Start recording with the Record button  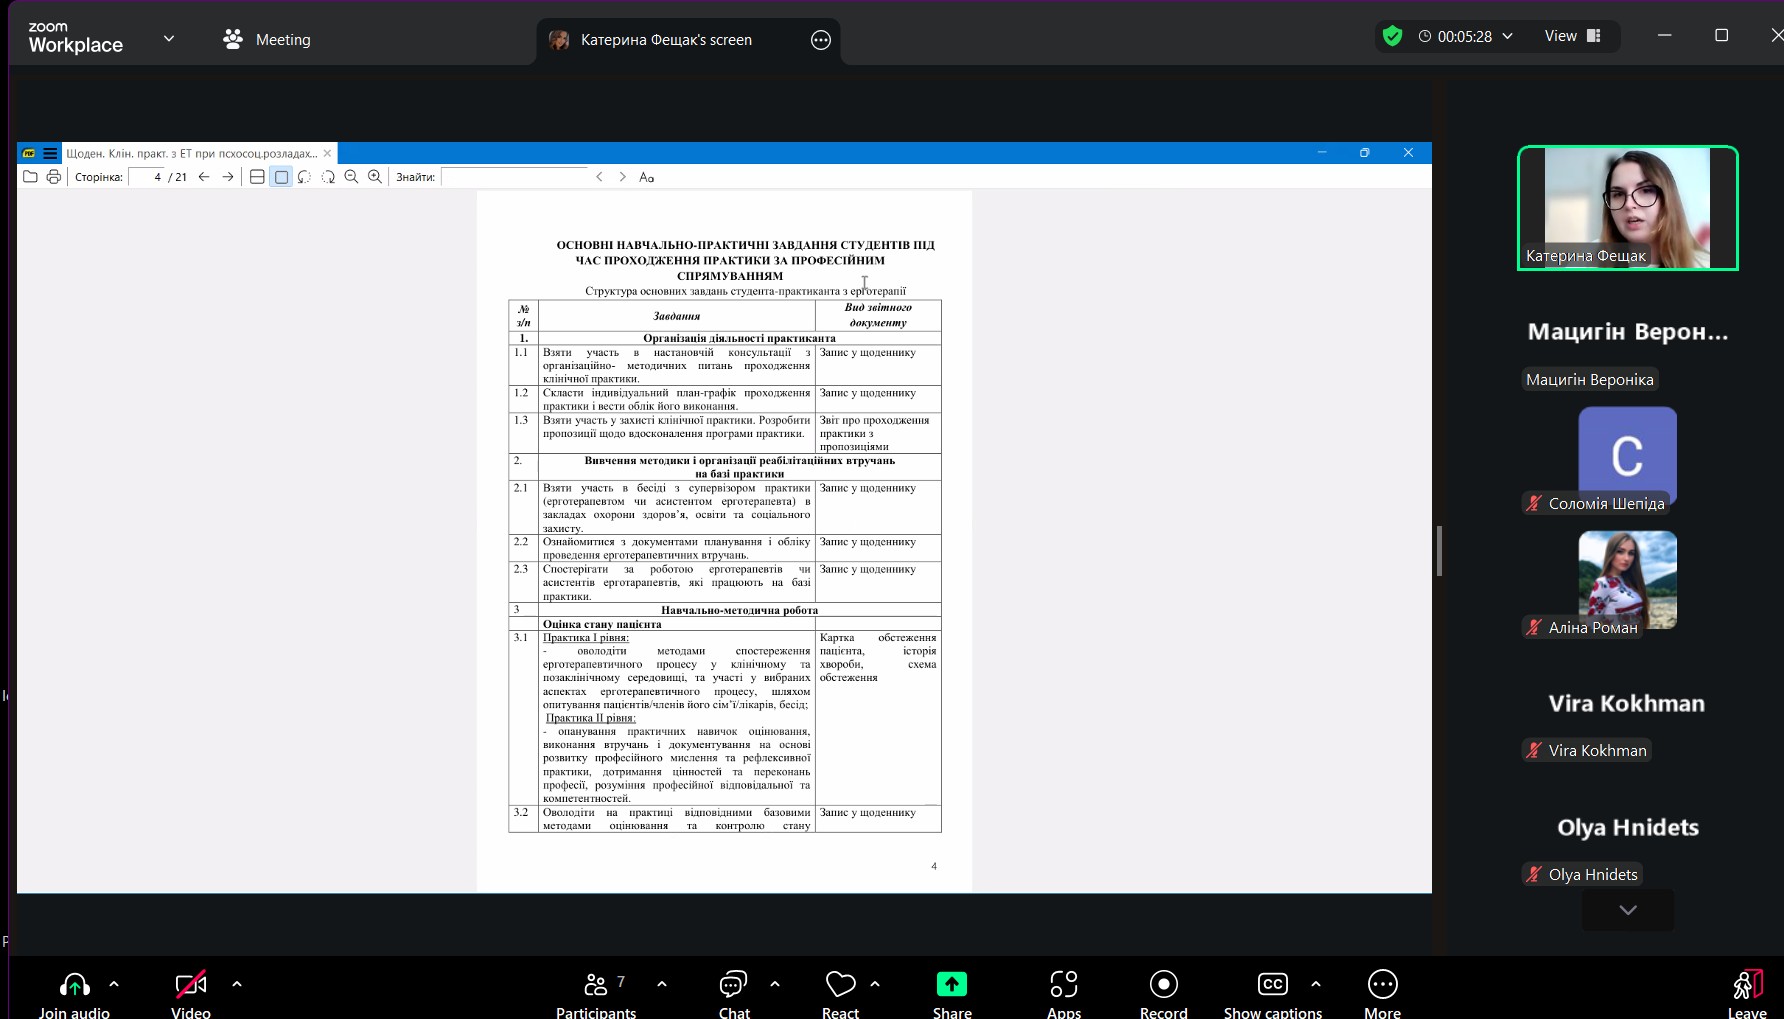1163,985
